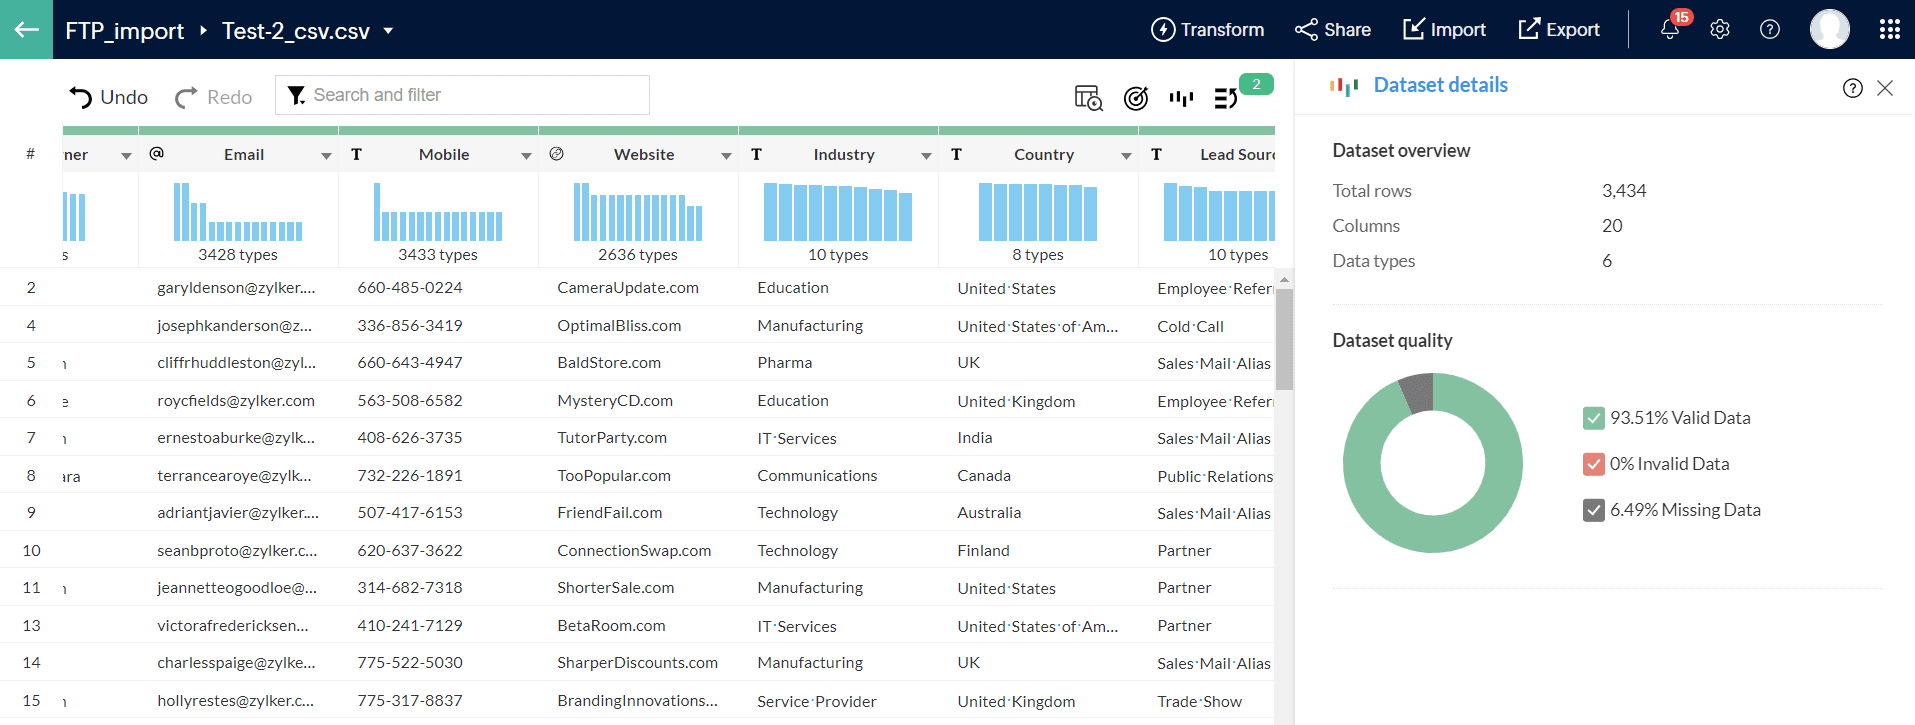Toggle the Valid Data checkbox
This screenshot has width=1915, height=725.
click(x=1593, y=418)
